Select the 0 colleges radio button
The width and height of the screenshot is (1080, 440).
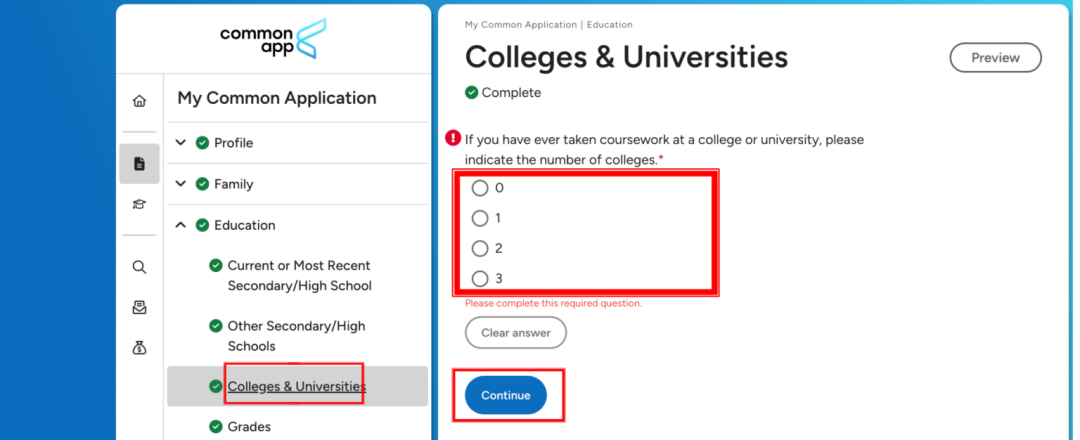(x=480, y=188)
